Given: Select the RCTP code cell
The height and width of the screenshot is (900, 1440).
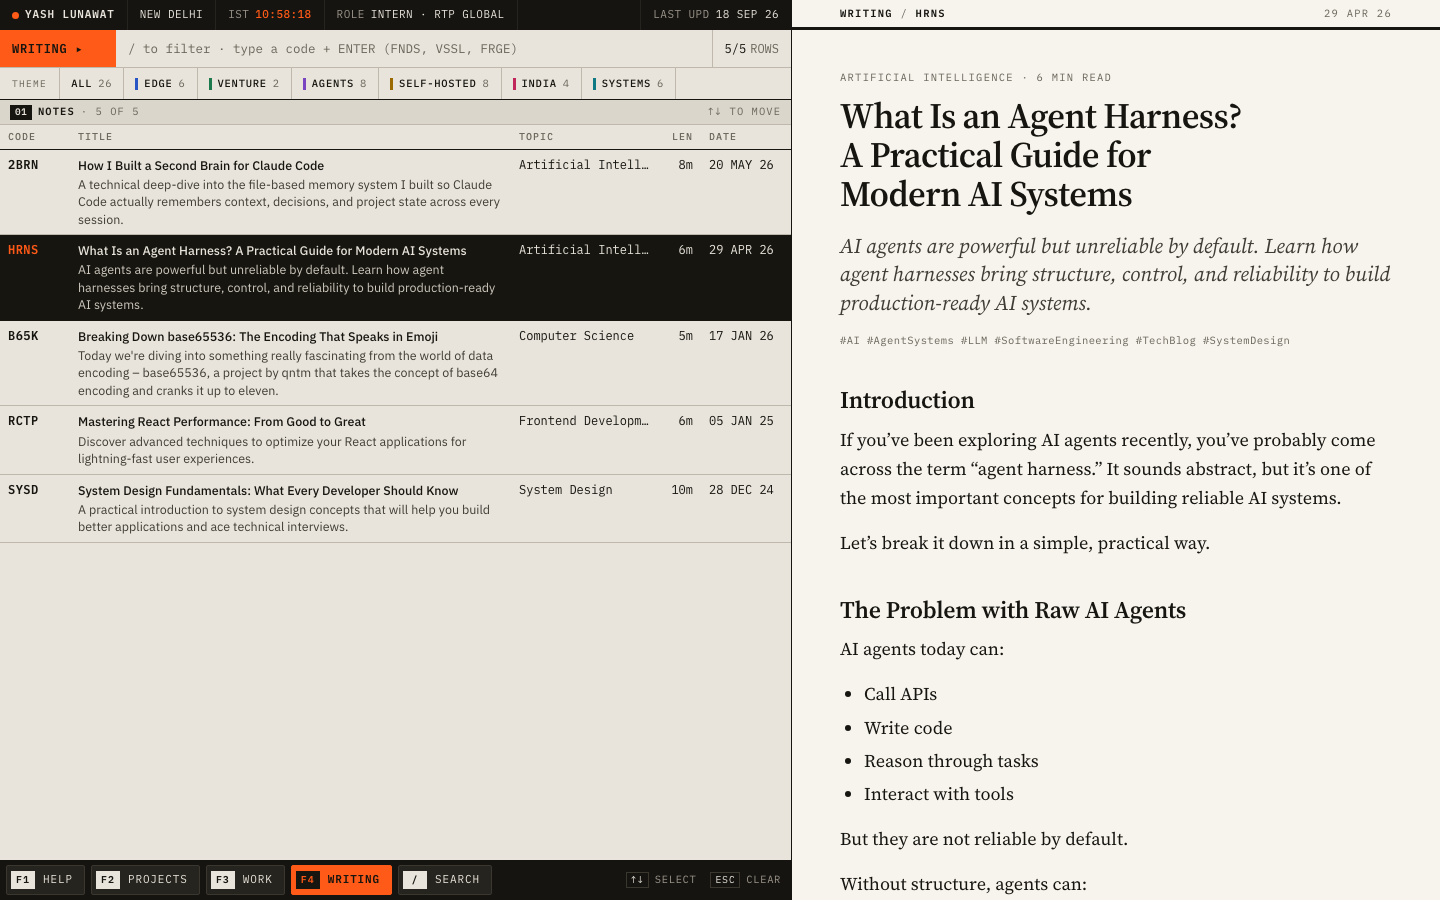Looking at the screenshot, I should (x=23, y=421).
